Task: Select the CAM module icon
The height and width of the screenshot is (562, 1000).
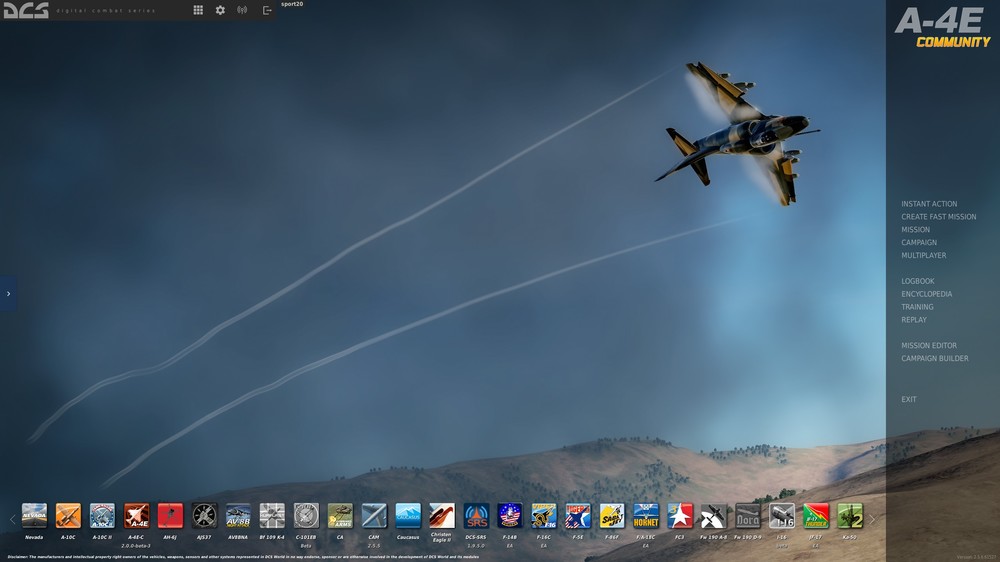Action: pyautogui.click(x=374, y=515)
